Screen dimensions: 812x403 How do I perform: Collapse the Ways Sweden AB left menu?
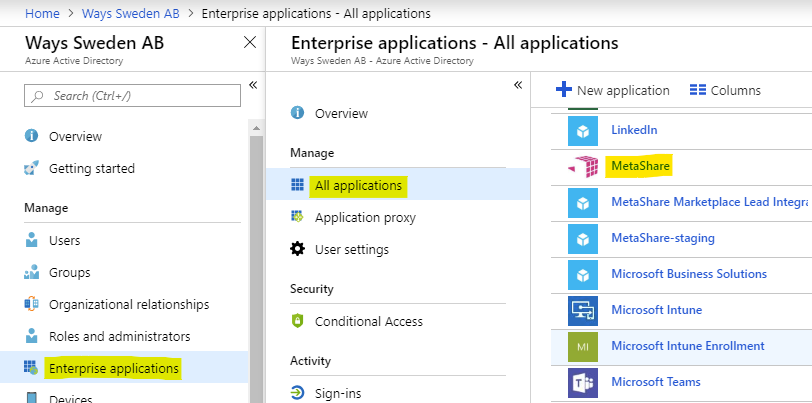pyautogui.click(x=253, y=85)
